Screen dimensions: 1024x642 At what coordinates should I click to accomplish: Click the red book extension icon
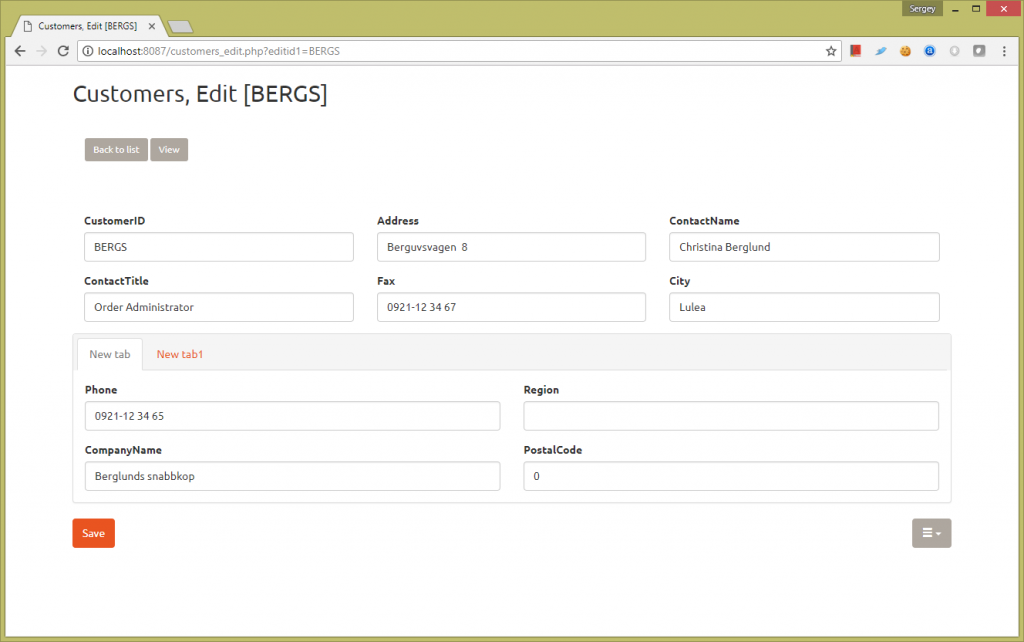click(x=855, y=50)
